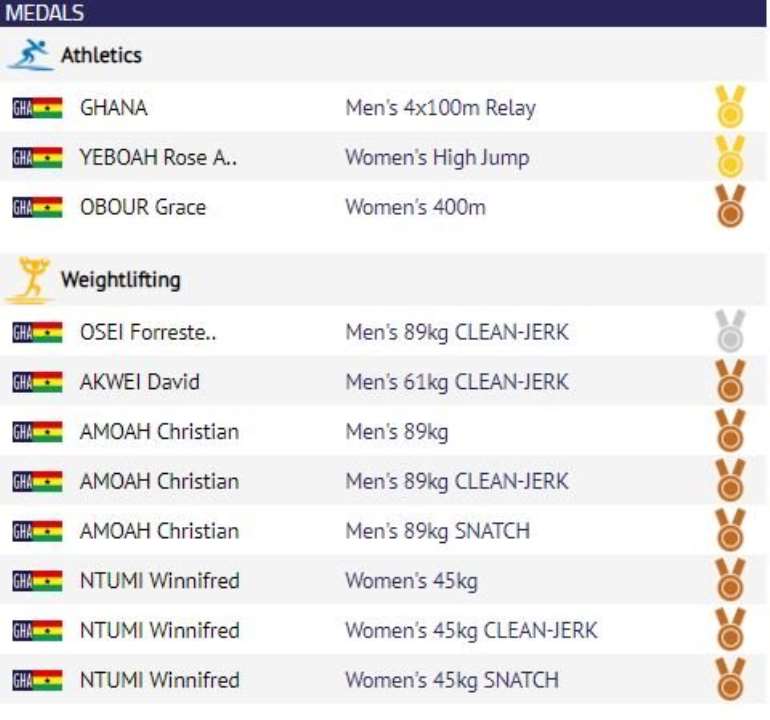This screenshot has width=770, height=720.
Task: Open athlete OBOUR Grace
Action: (143, 207)
